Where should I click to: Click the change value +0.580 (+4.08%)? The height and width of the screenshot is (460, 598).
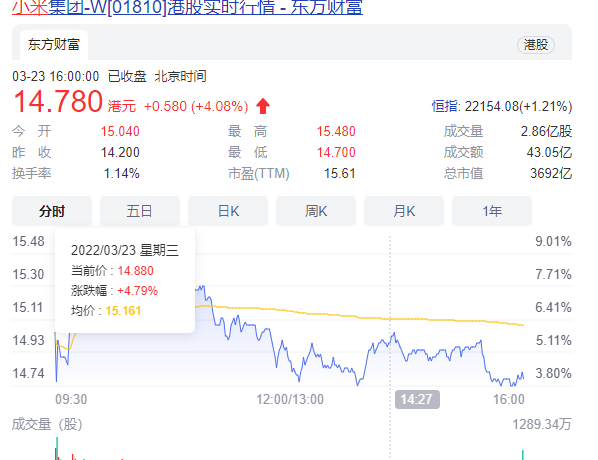click(x=196, y=106)
